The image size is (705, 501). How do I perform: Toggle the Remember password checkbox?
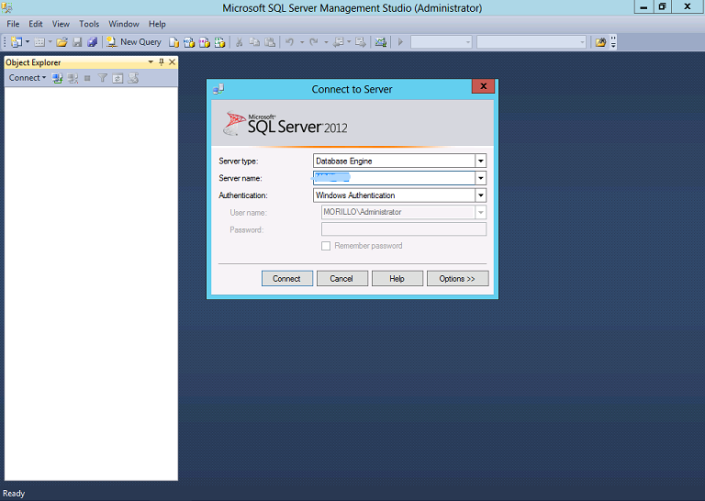click(325, 246)
